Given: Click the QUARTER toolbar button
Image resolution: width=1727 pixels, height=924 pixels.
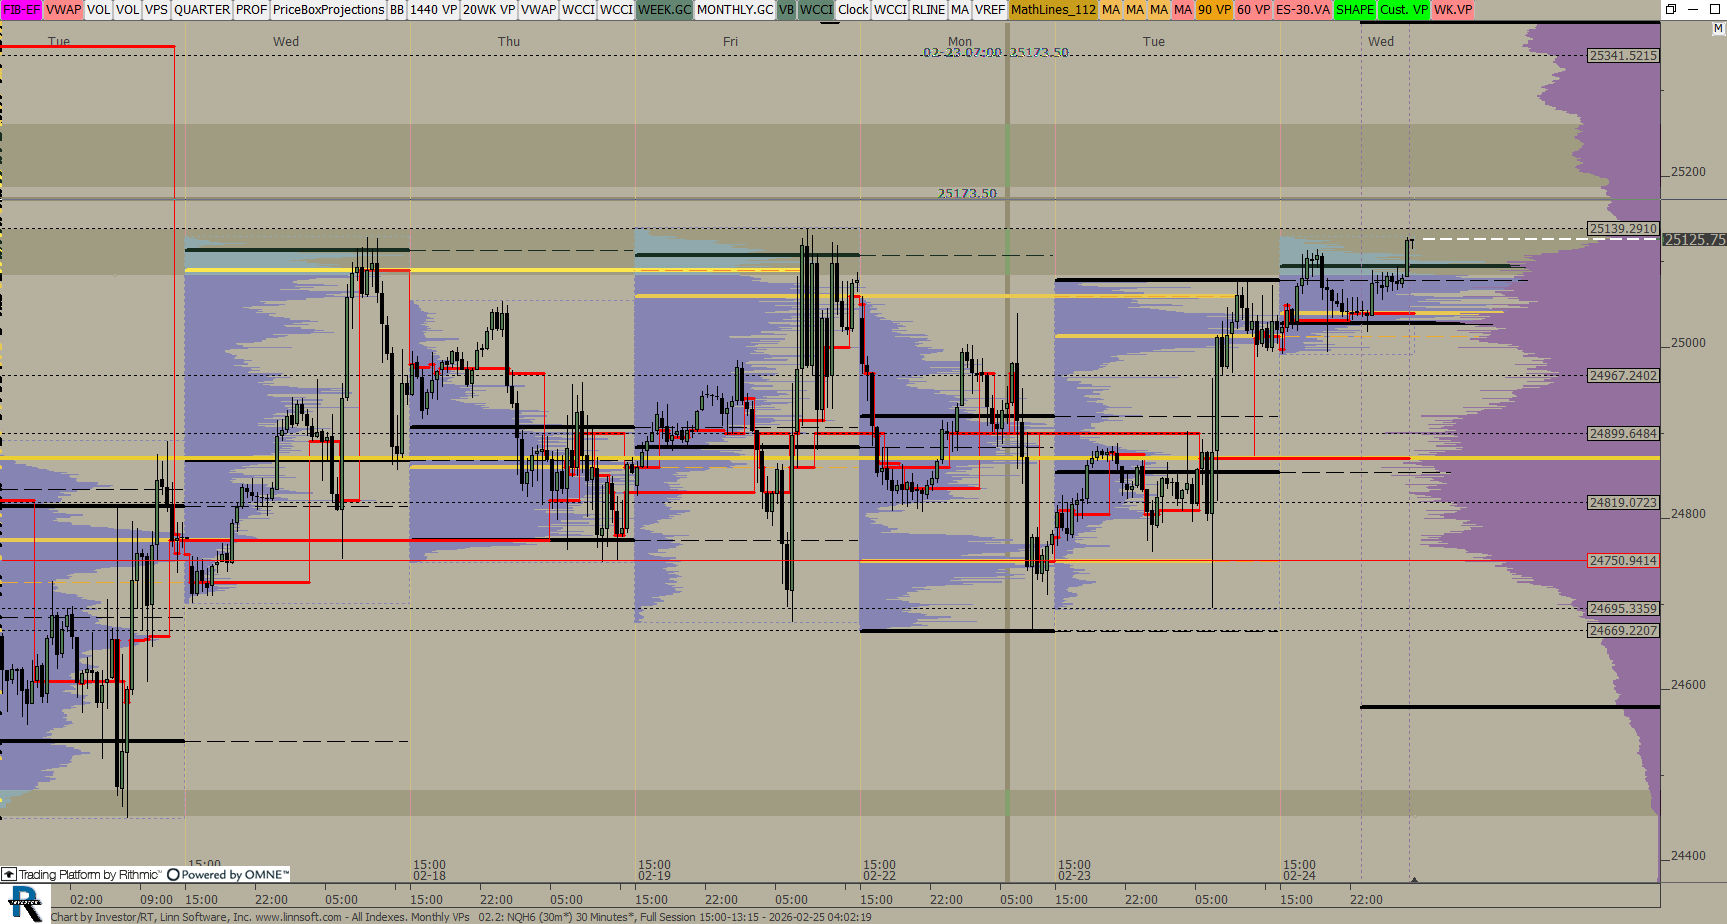Looking at the screenshot, I should coord(202,9).
